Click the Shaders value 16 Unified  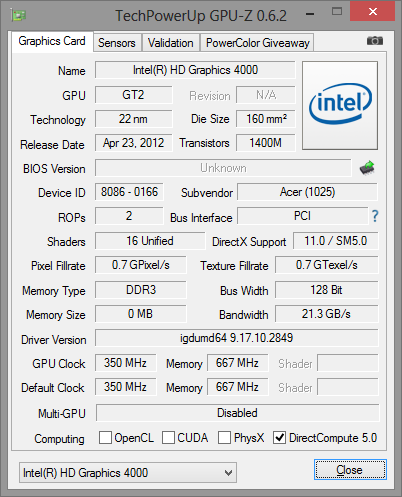coord(150,241)
